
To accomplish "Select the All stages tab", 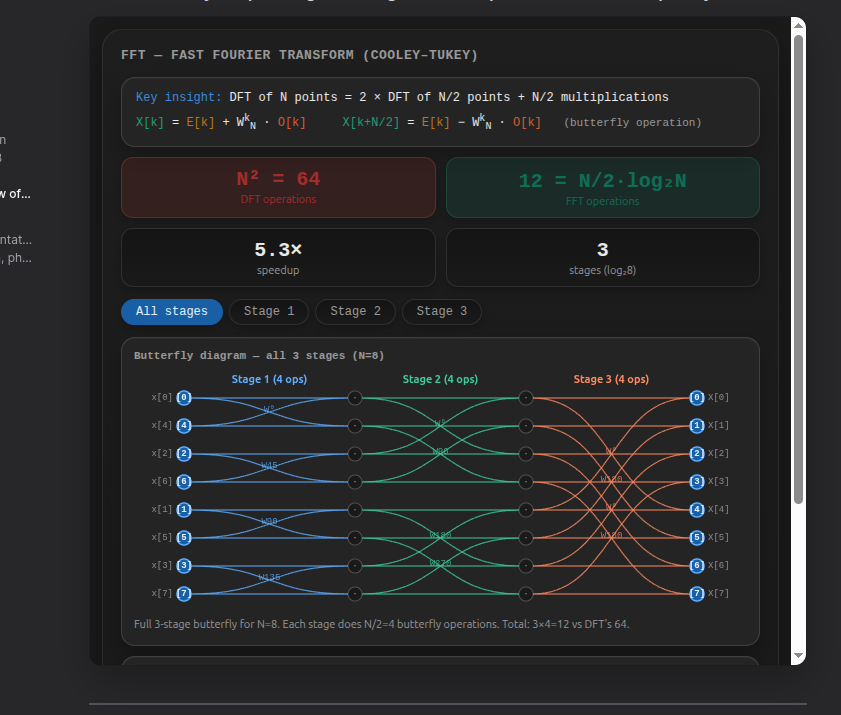I will click(x=172, y=312).
